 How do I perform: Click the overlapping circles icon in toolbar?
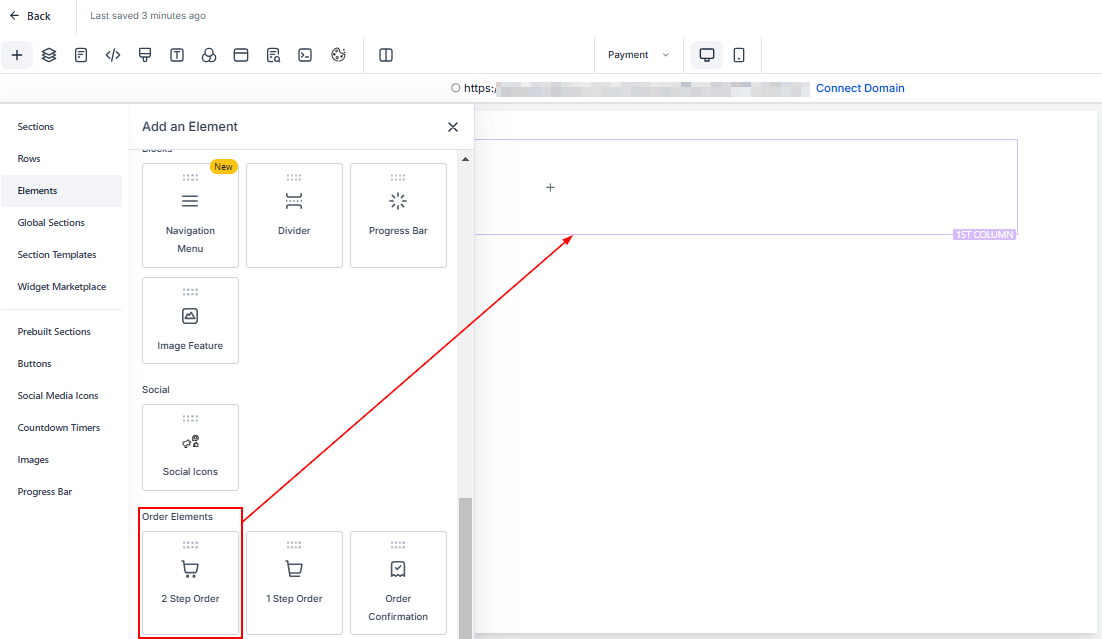(x=209, y=55)
